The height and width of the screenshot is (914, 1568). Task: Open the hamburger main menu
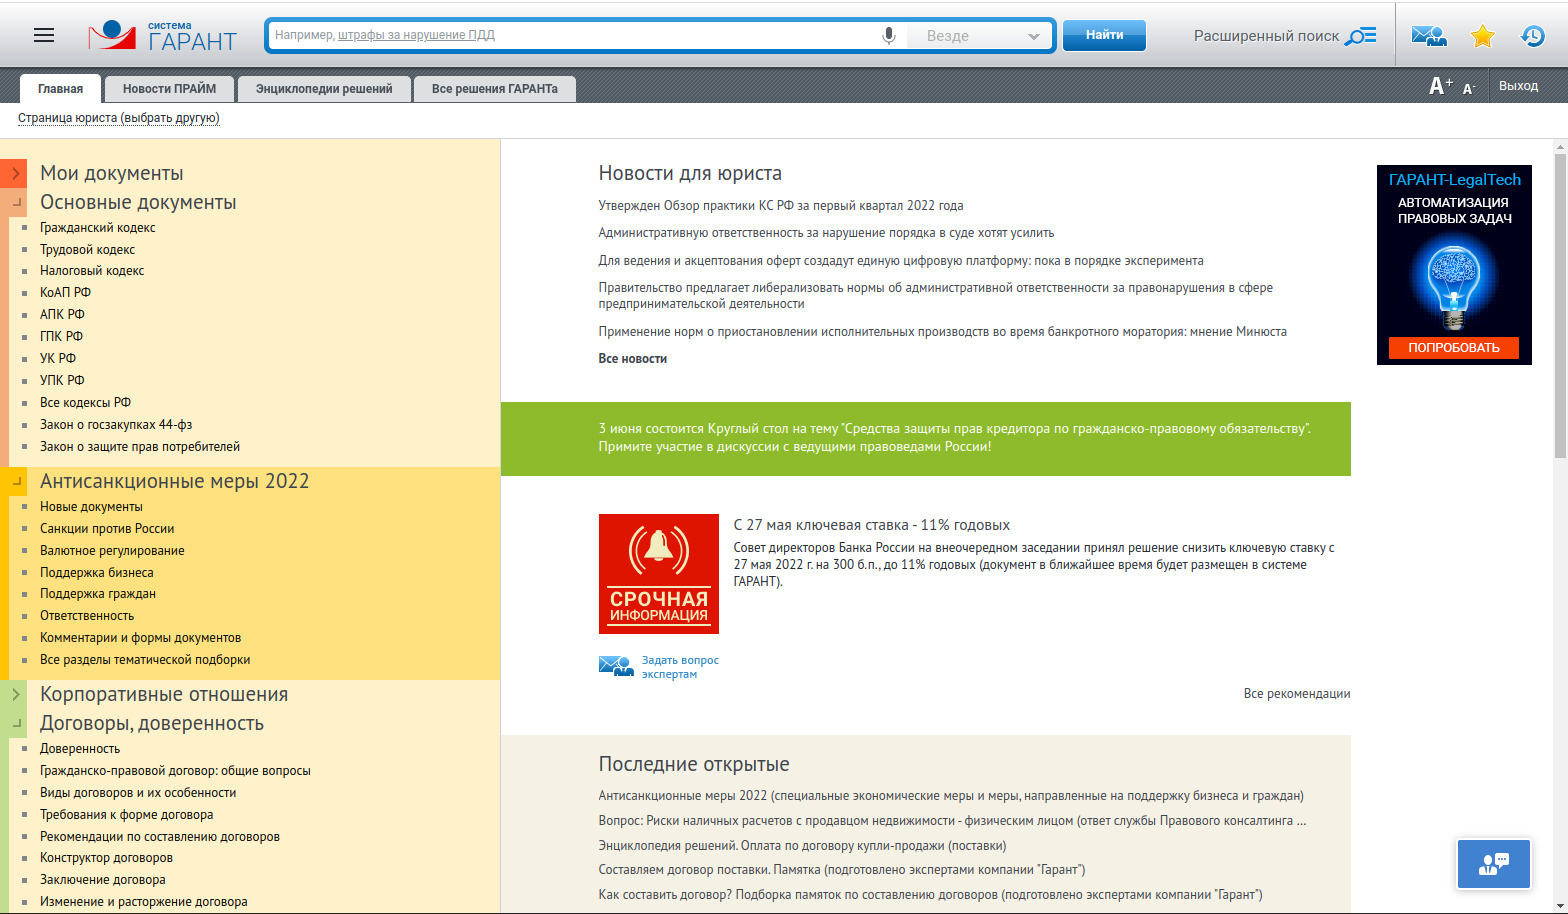coord(44,35)
